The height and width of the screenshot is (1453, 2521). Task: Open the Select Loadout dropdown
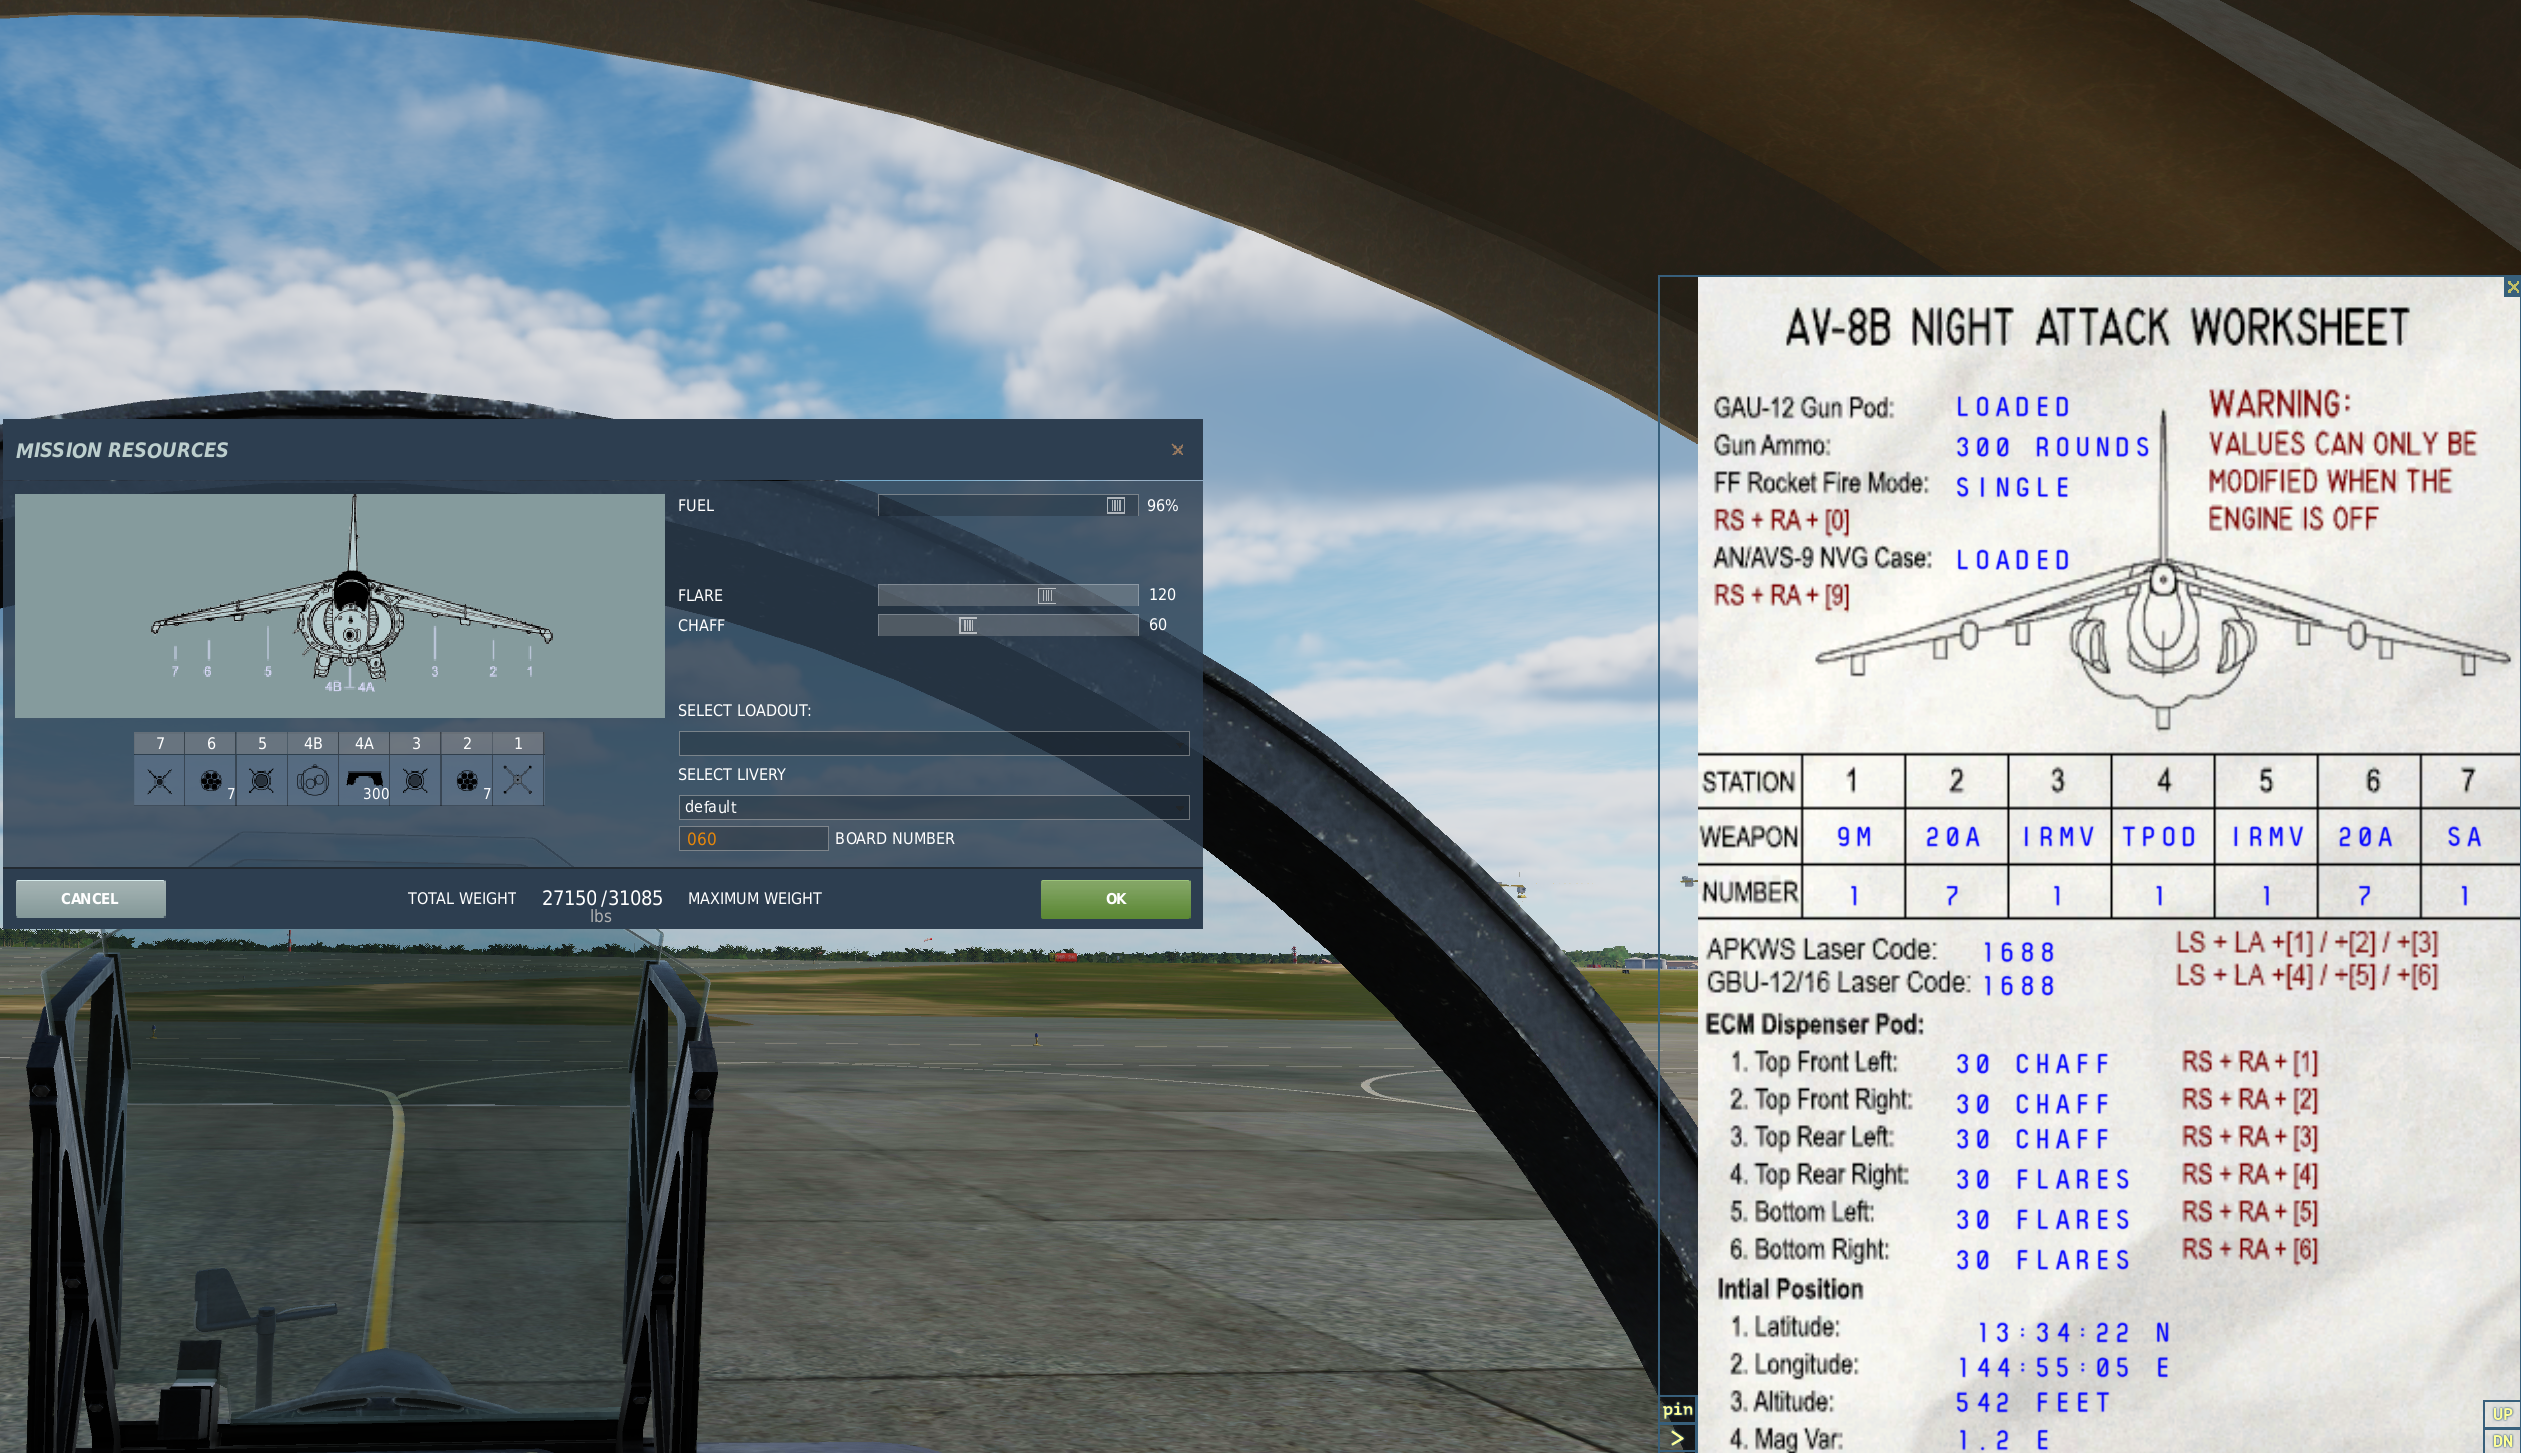934,743
